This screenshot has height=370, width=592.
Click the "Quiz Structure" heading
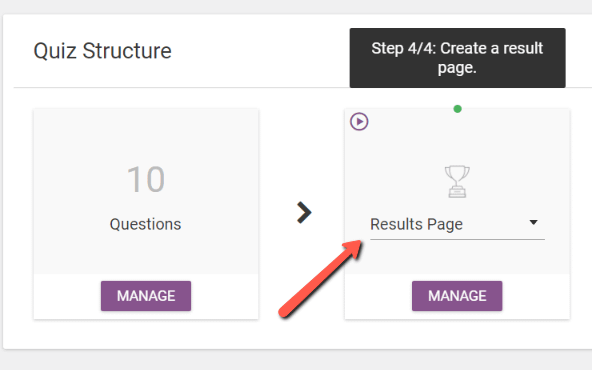click(x=102, y=51)
